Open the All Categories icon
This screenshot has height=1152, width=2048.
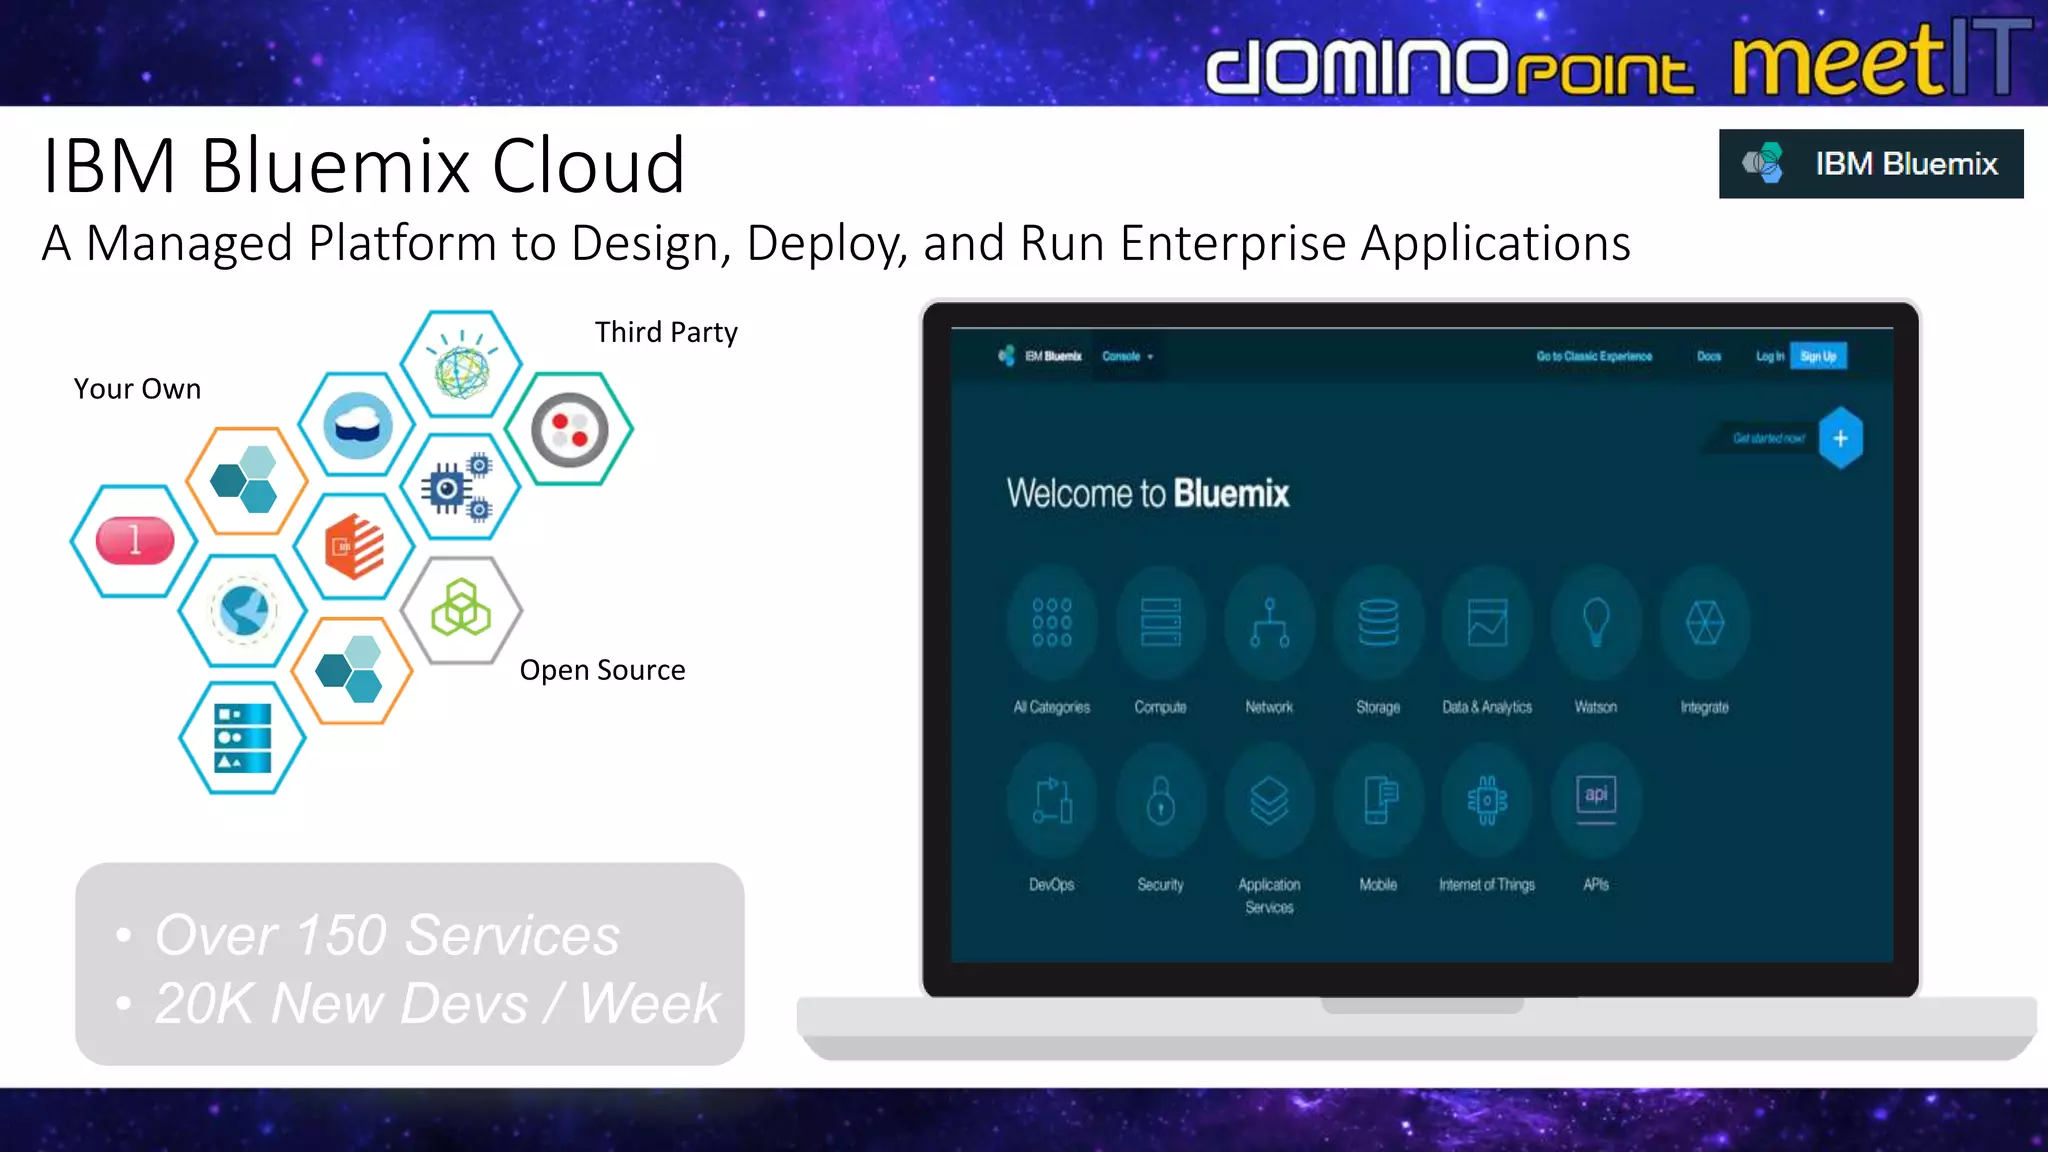[x=1051, y=623]
